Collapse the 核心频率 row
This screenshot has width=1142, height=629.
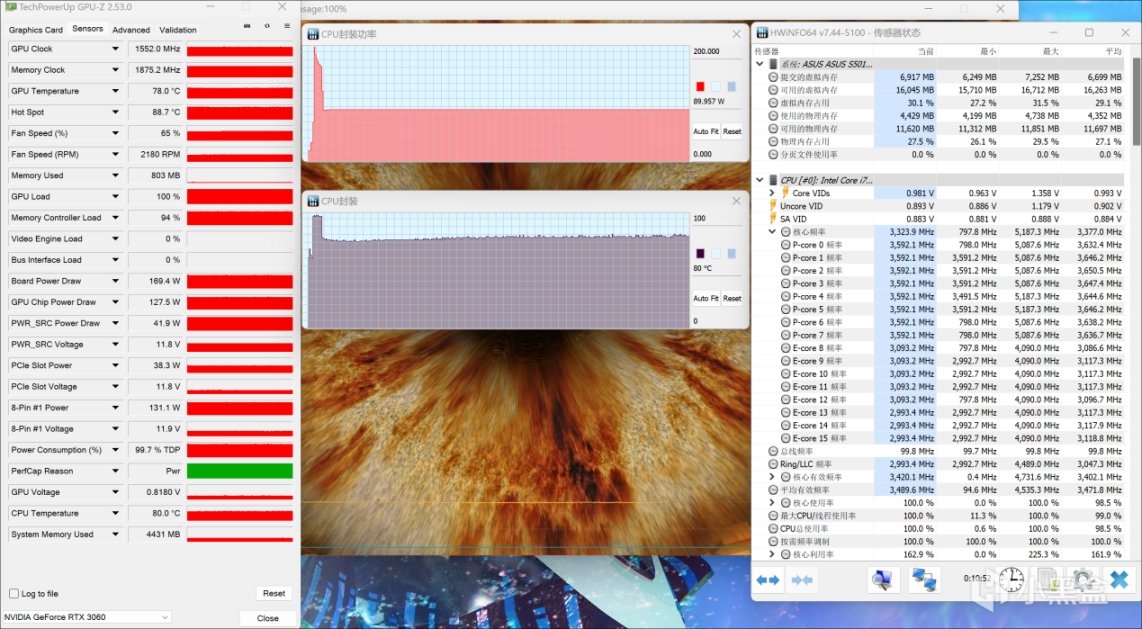[x=772, y=232]
